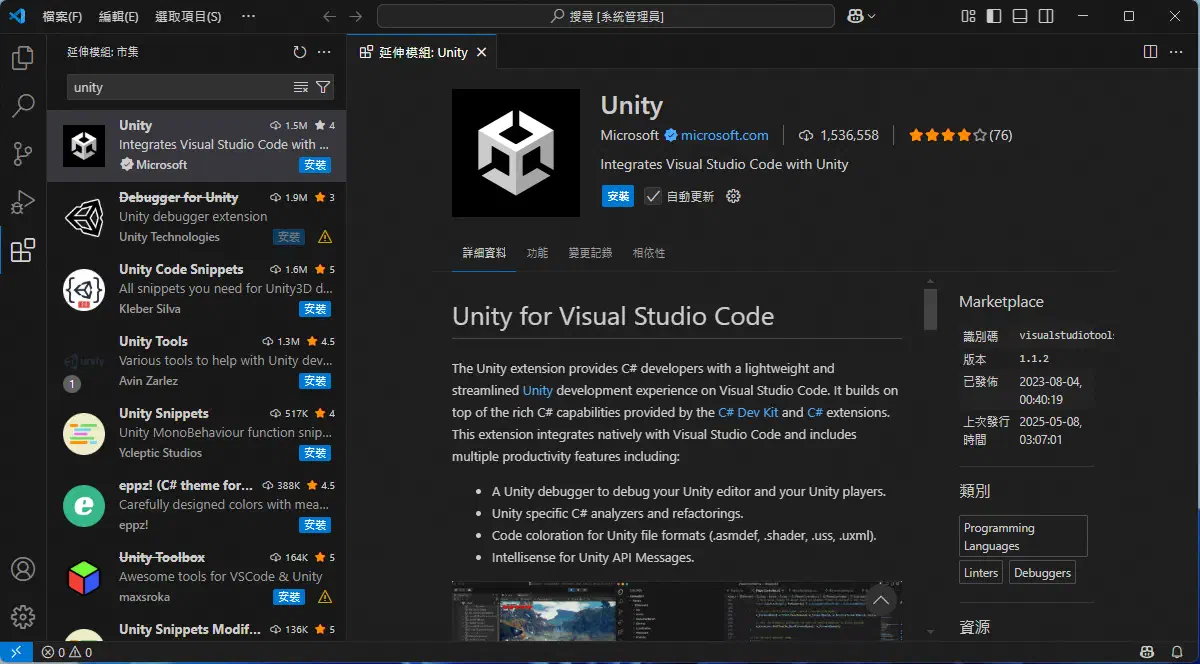
Task: Switch to the 功能 tab of the Unity extension
Action: point(537,253)
